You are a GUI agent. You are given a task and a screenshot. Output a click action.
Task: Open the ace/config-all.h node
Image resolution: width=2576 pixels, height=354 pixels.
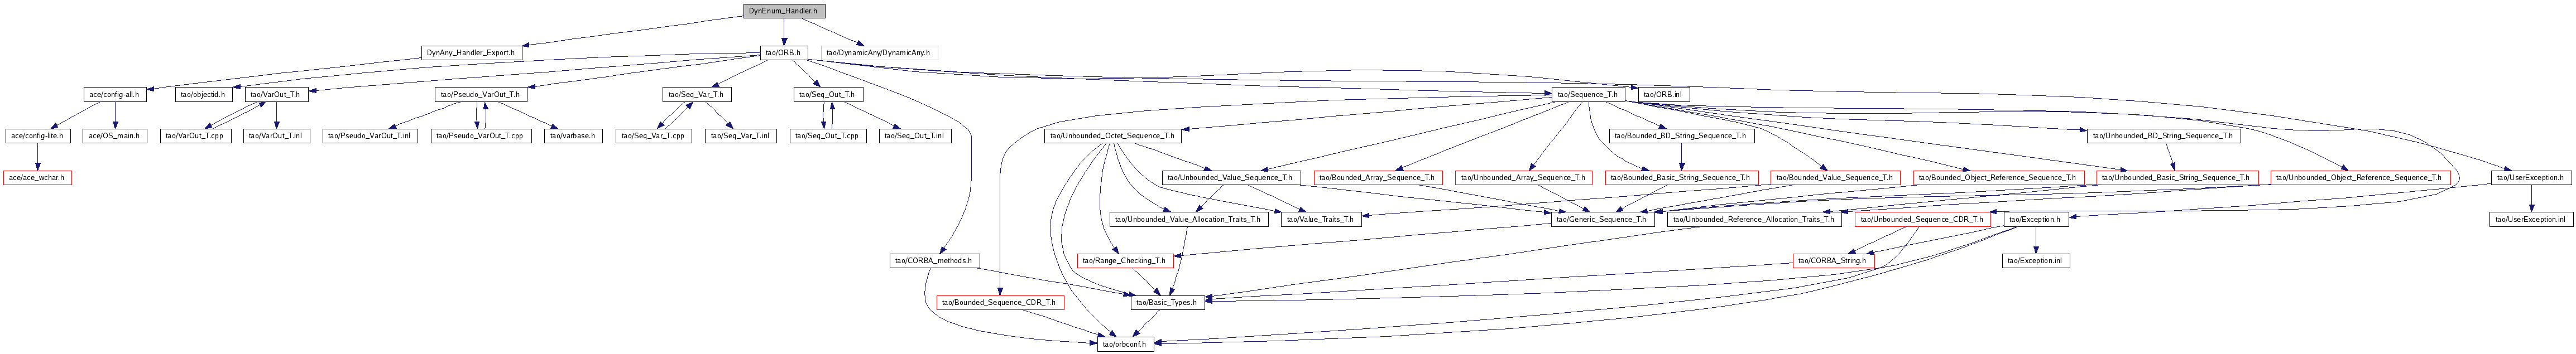114,94
